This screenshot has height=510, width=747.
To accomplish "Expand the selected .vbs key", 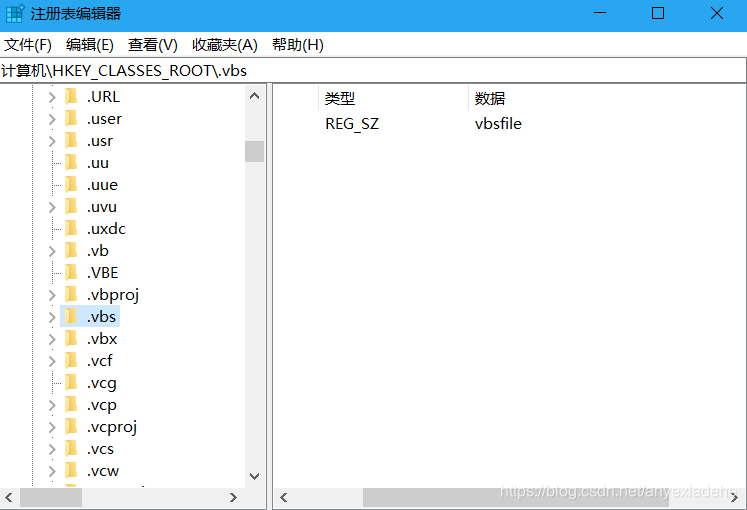I will point(52,317).
